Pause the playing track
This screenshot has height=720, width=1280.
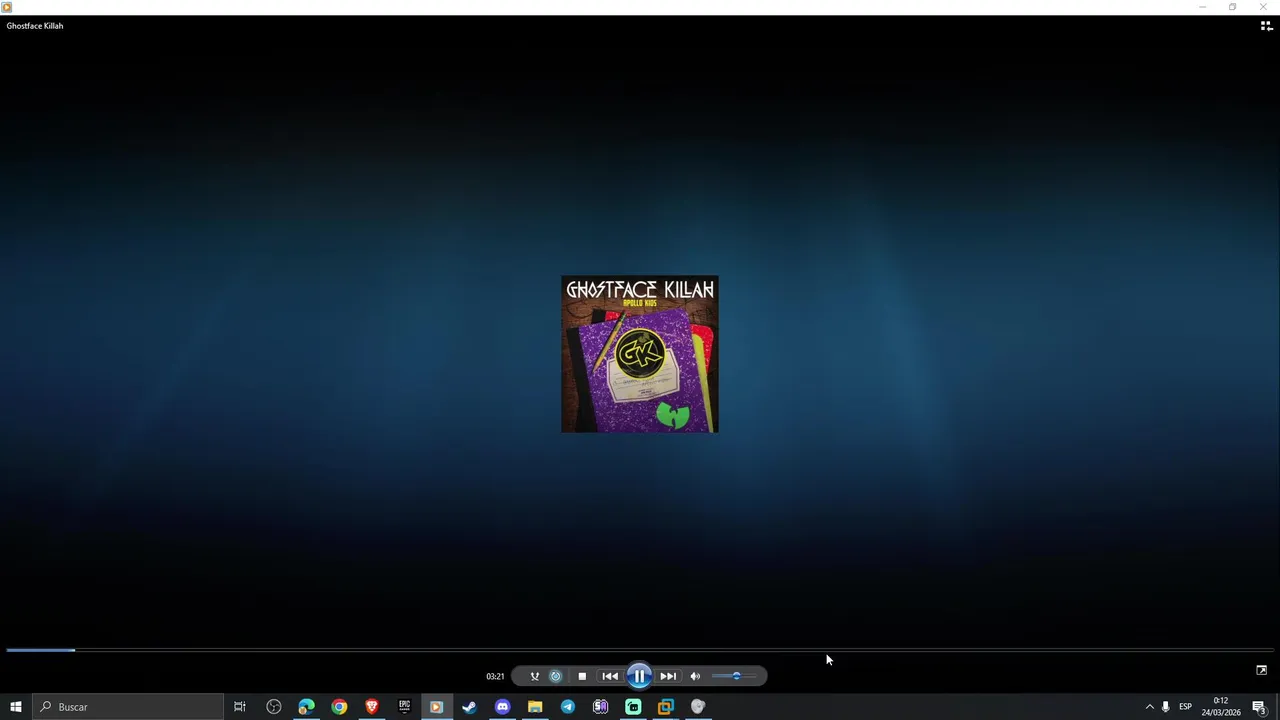639,676
